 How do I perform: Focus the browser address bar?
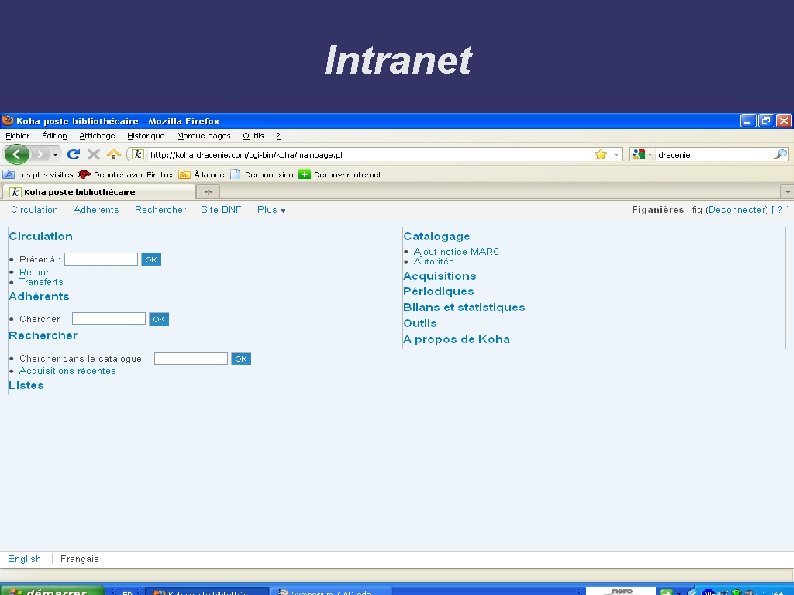click(x=370, y=154)
